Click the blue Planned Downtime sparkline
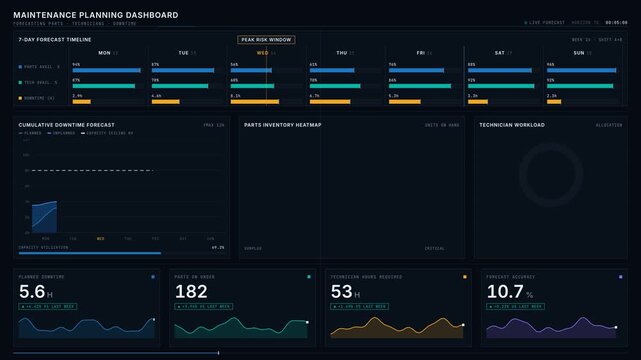This screenshot has width=641, height=360. pyautogui.click(x=86, y=328)
